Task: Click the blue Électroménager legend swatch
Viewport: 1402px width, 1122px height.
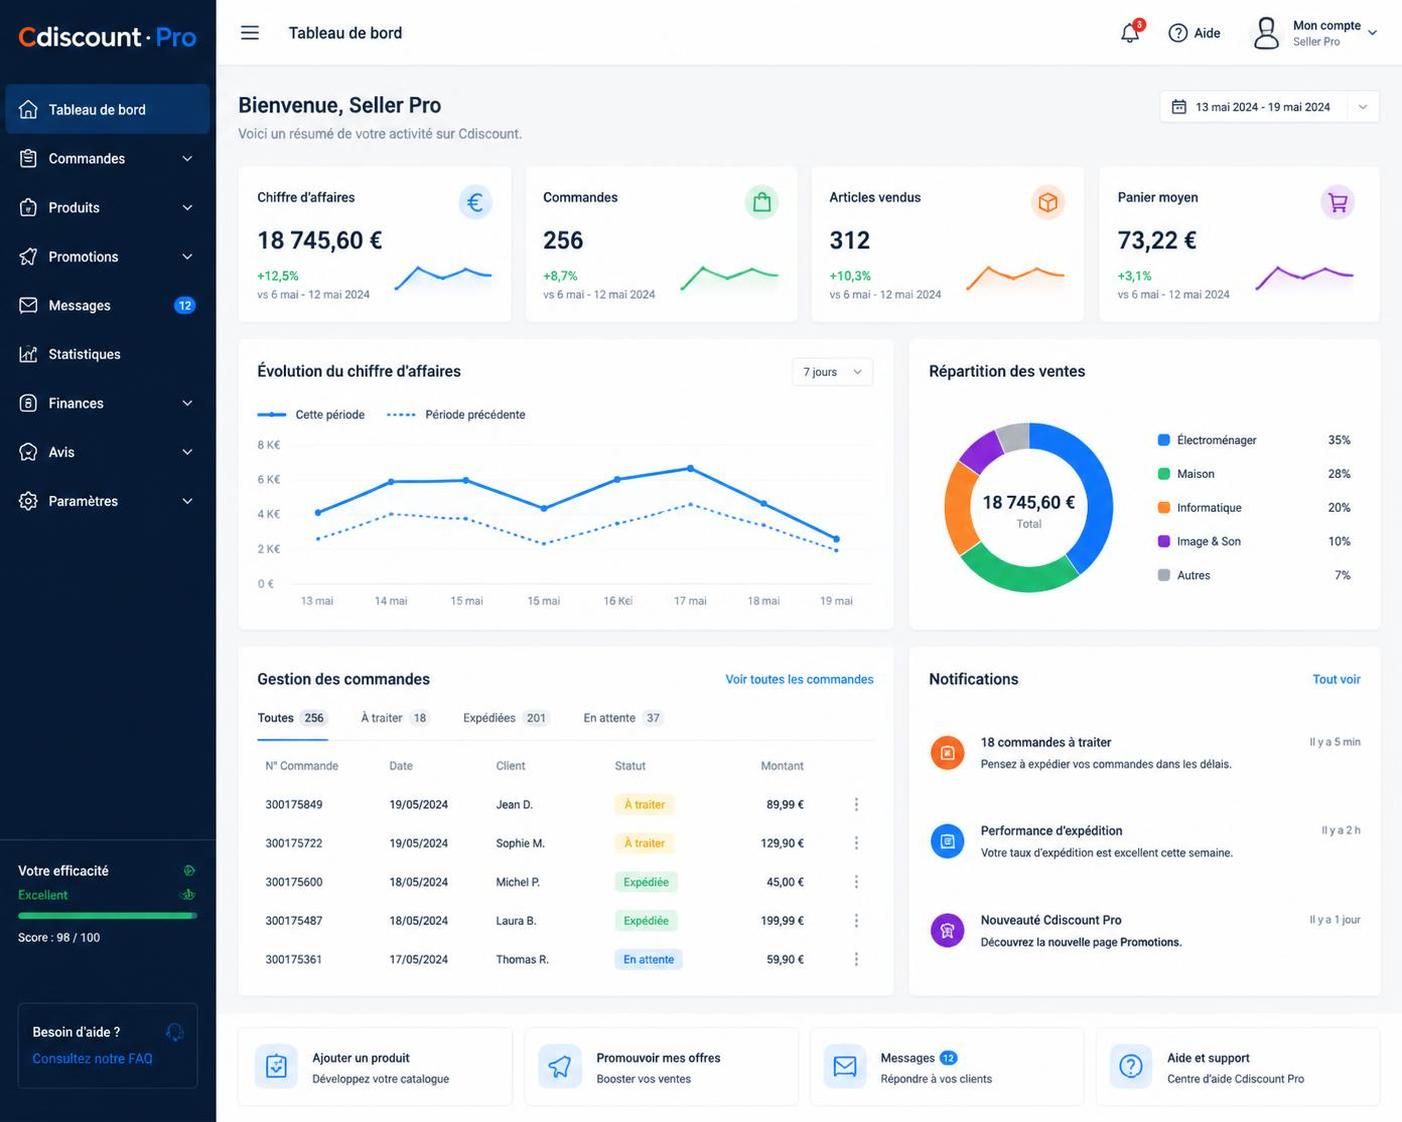Action: (1164, 440)
